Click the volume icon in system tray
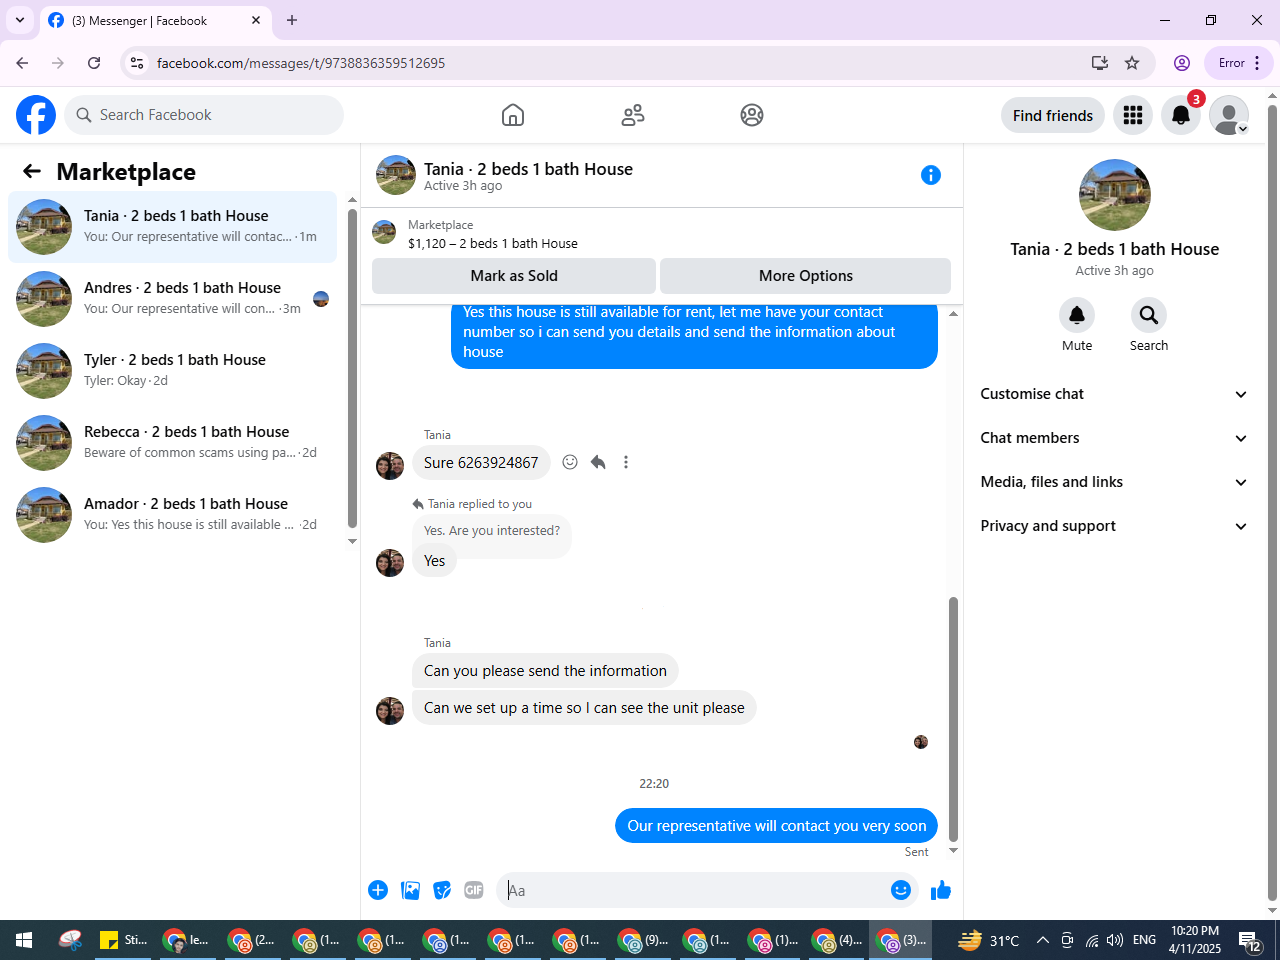The height and width of the screenshot is (960, 1280). [1115, 940]
